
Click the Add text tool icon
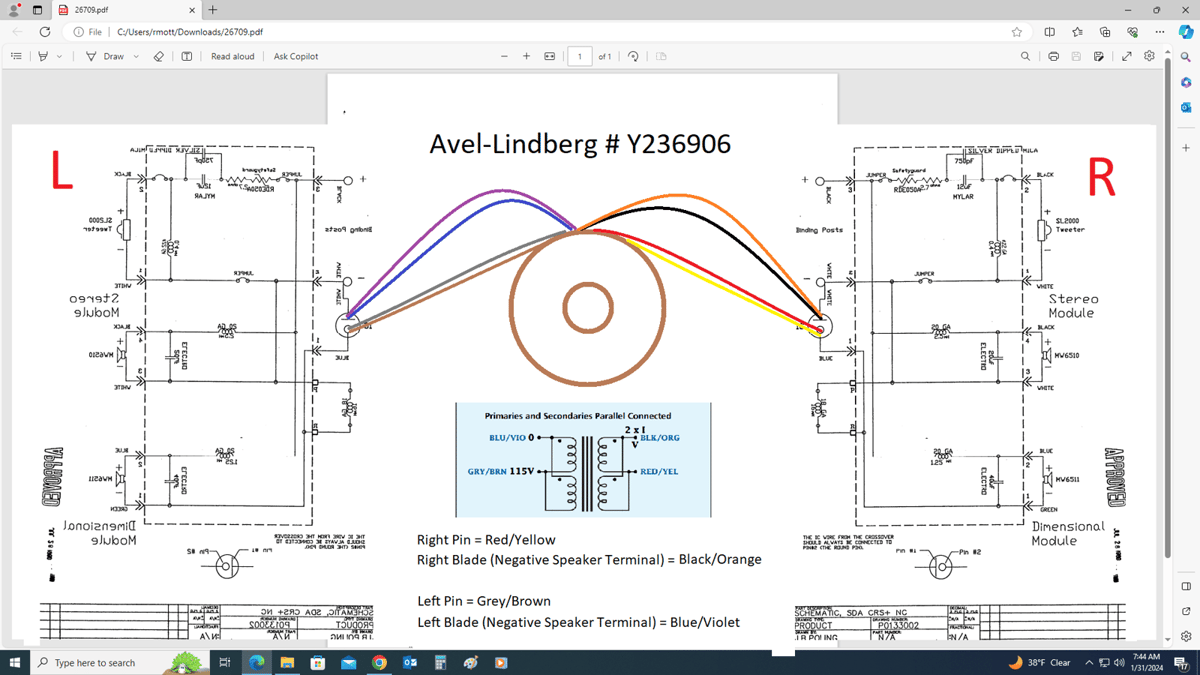click(187, 57)
